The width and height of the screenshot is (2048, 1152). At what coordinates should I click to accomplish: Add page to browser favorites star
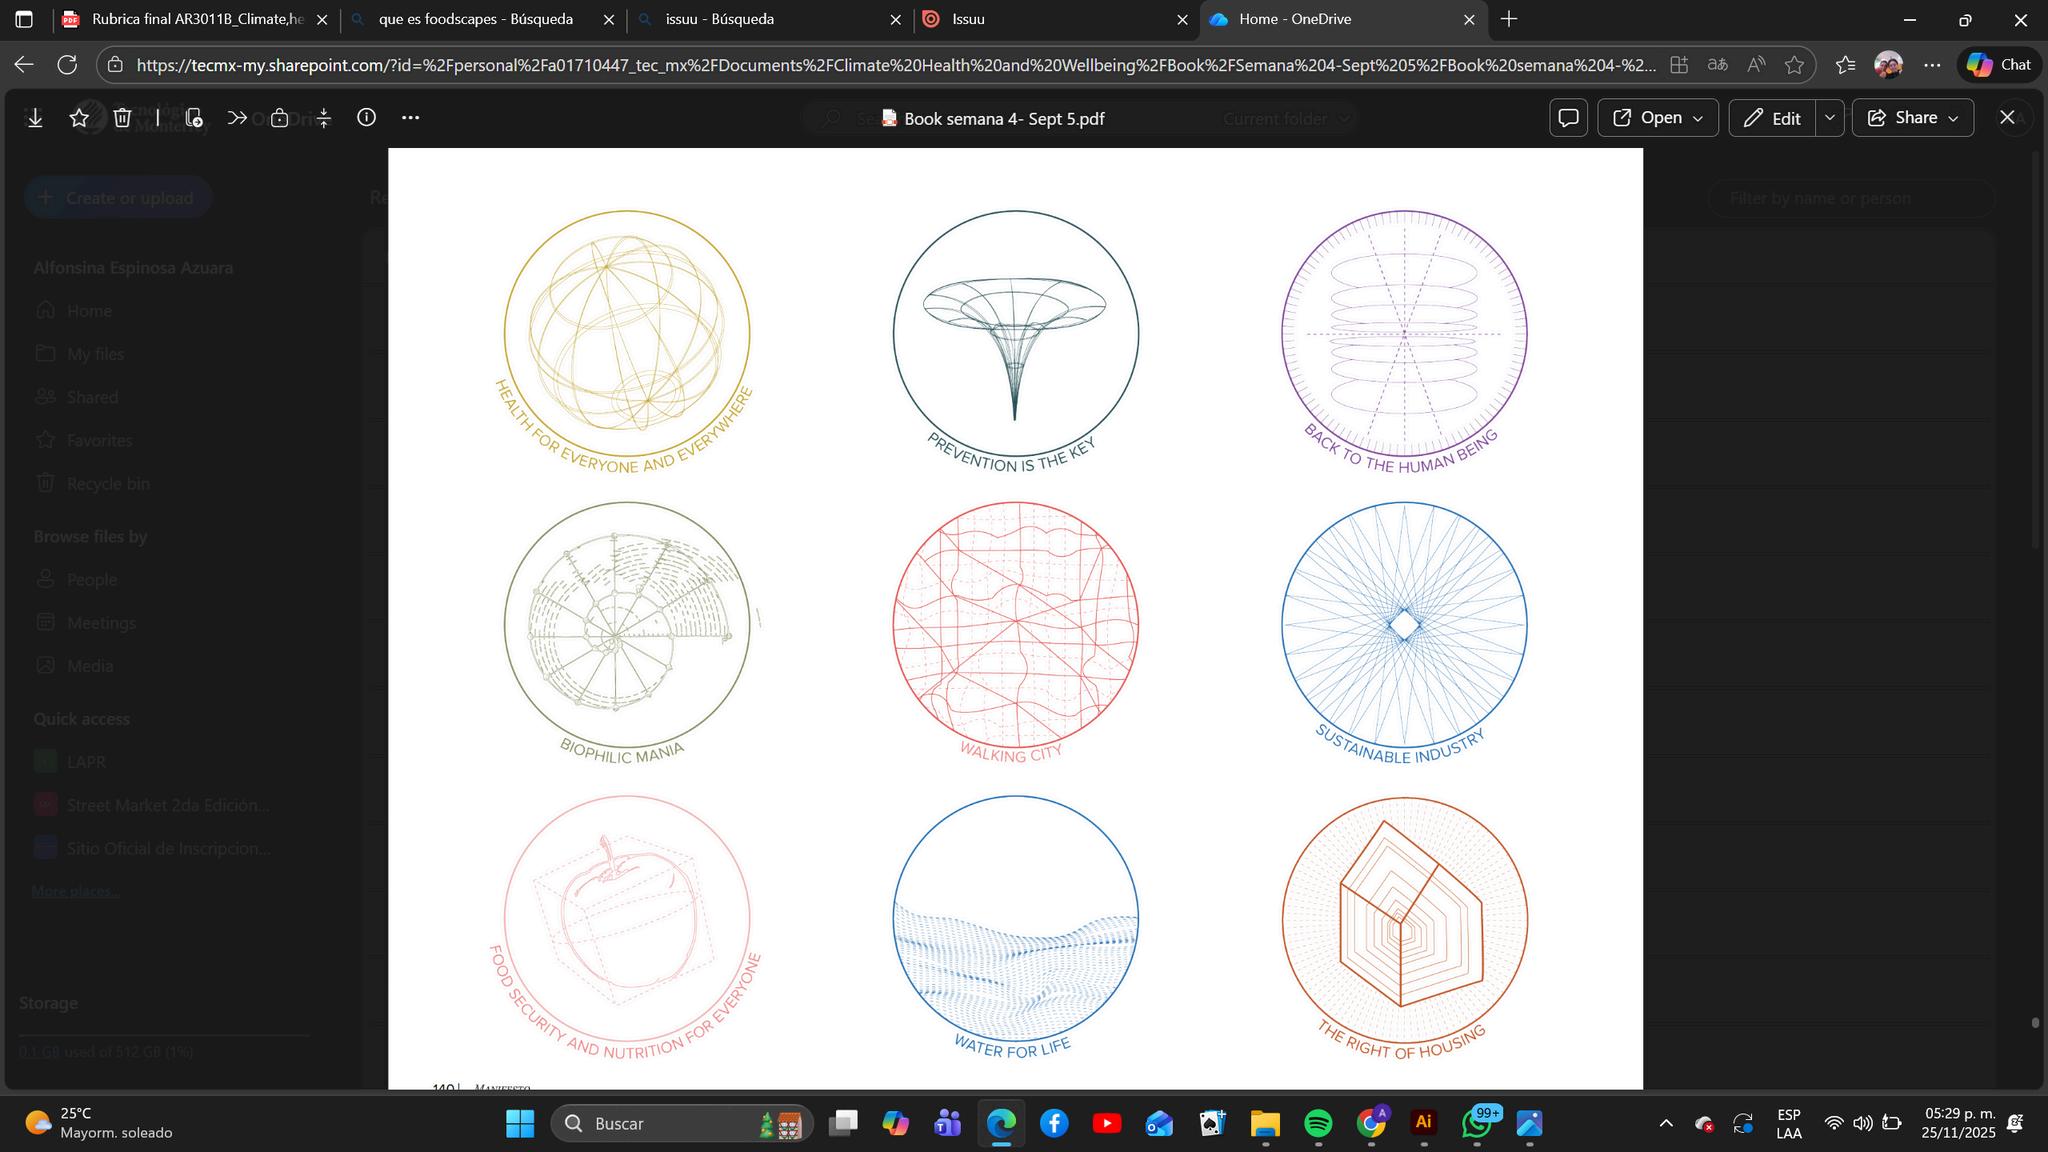pos(1794,65)
